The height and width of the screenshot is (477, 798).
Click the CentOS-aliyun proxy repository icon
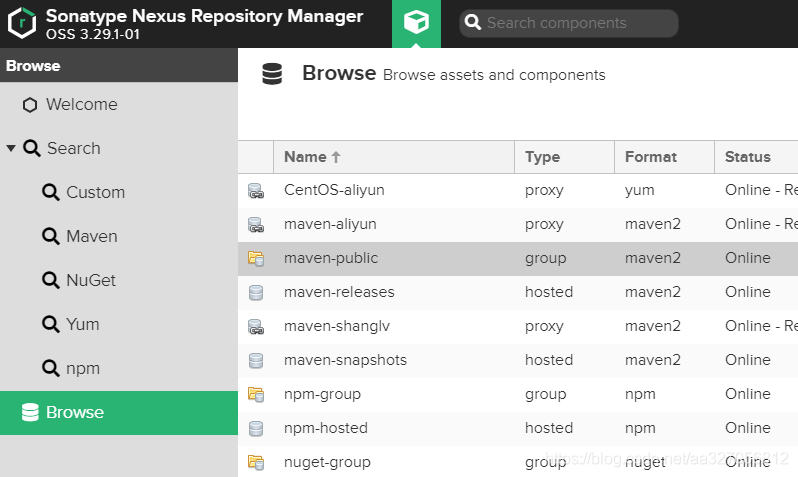coord(255,191)
